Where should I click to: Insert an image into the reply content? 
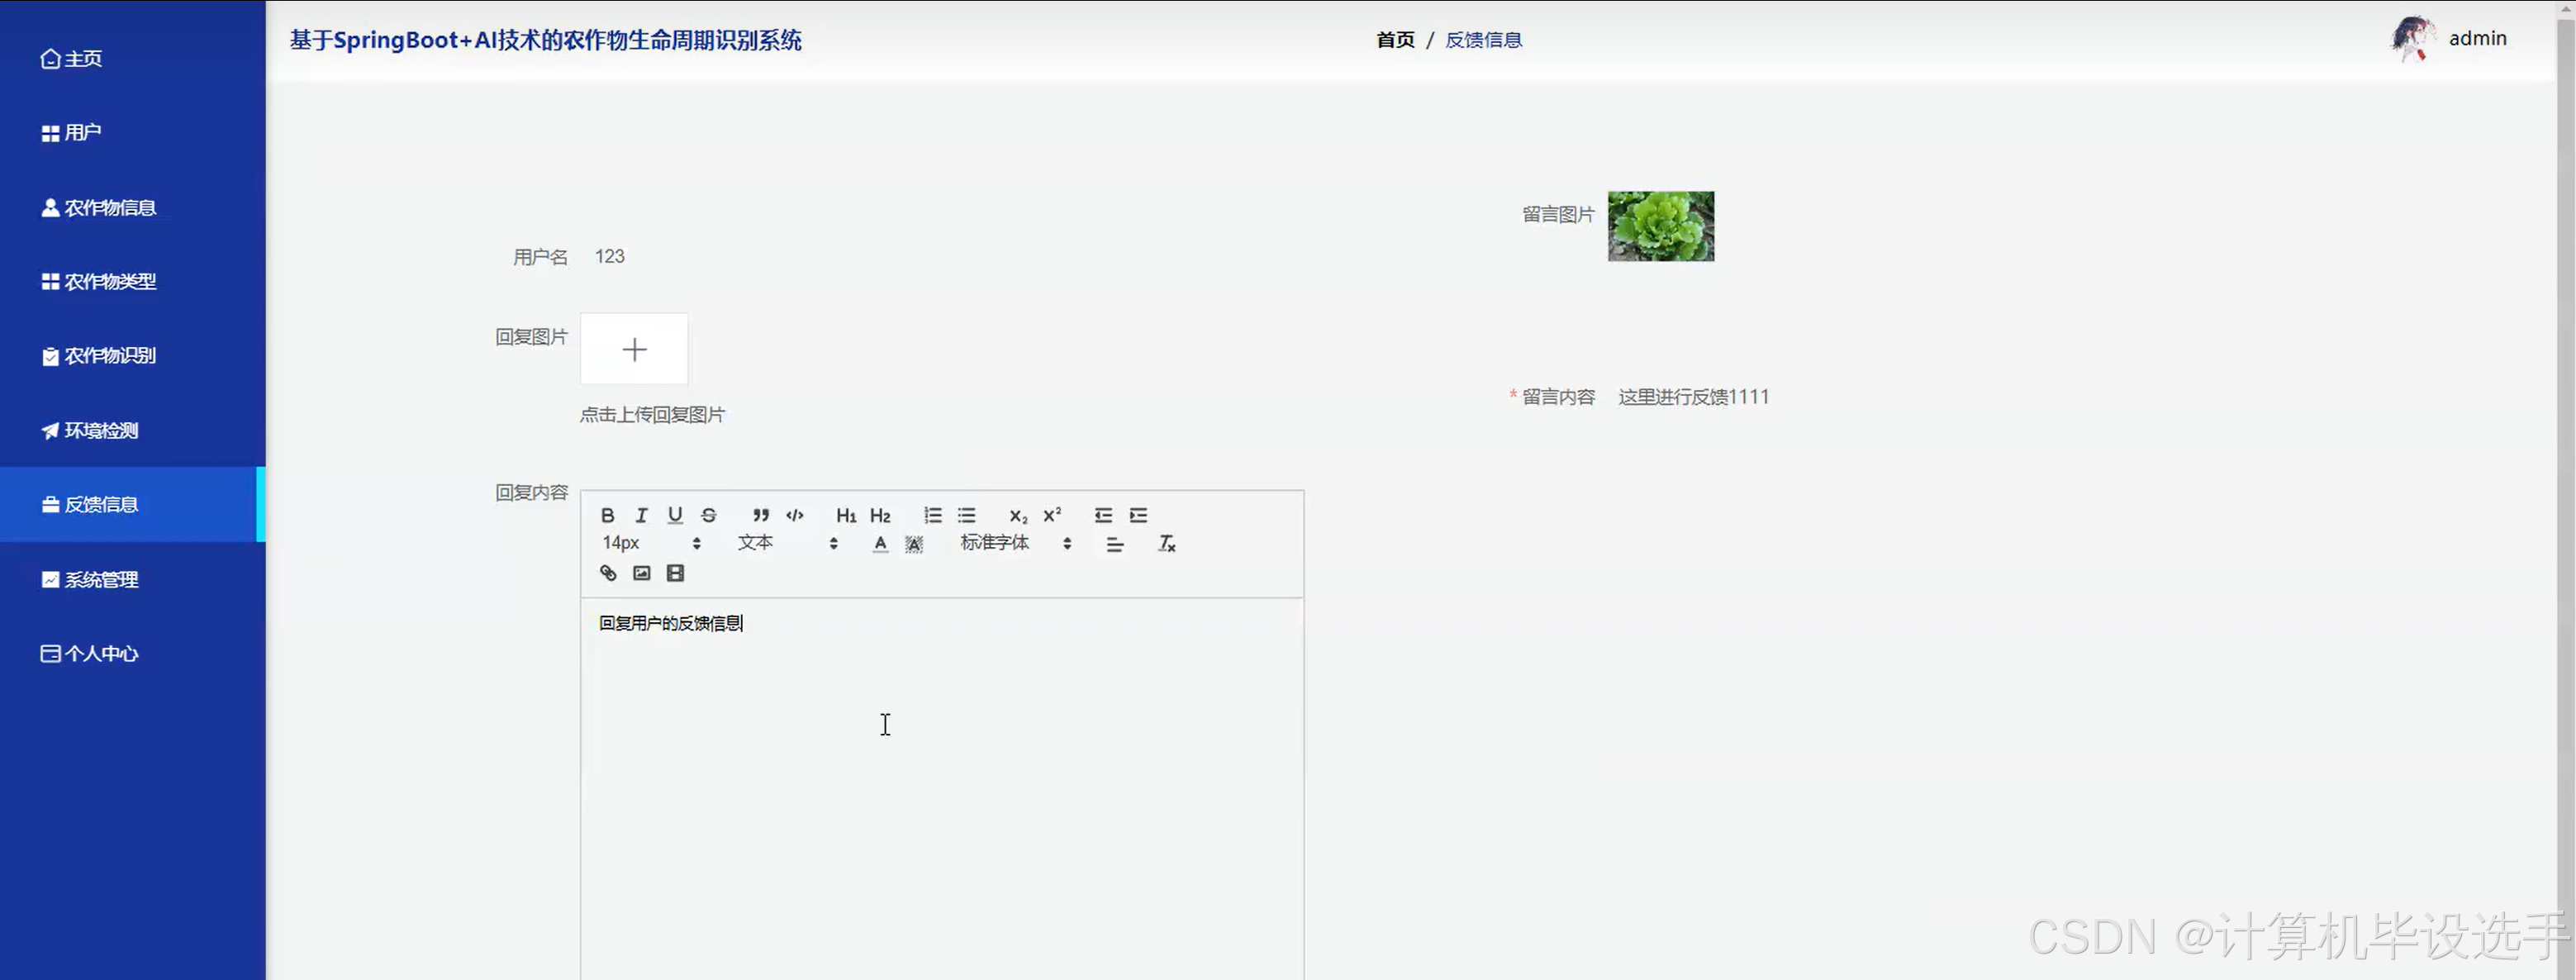coord(641,573)
